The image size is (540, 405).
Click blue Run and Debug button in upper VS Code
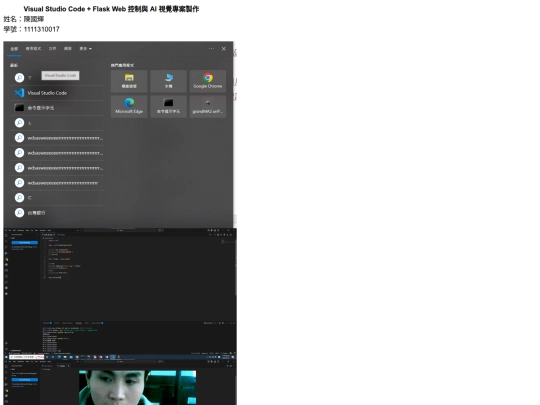[x=24, y=242]
